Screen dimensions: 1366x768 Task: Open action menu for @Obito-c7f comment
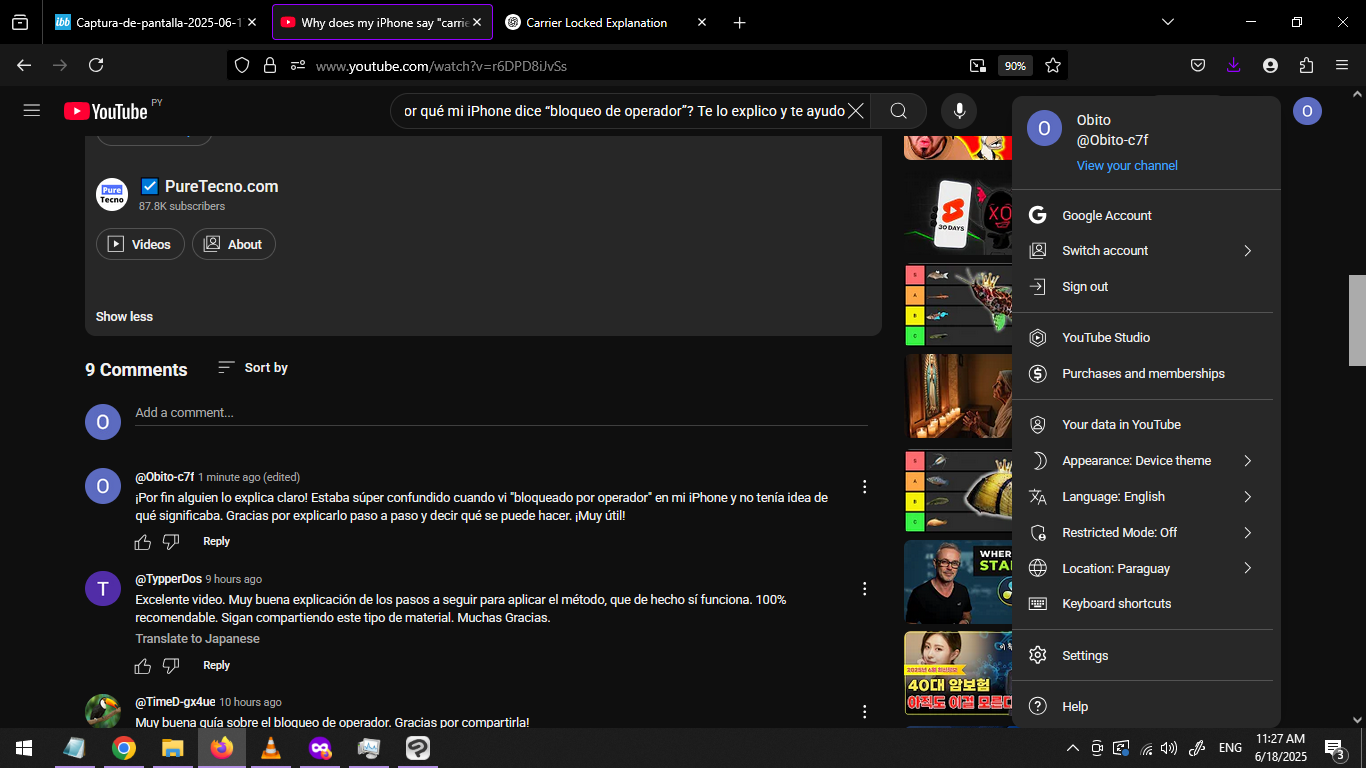coord(865,487)
